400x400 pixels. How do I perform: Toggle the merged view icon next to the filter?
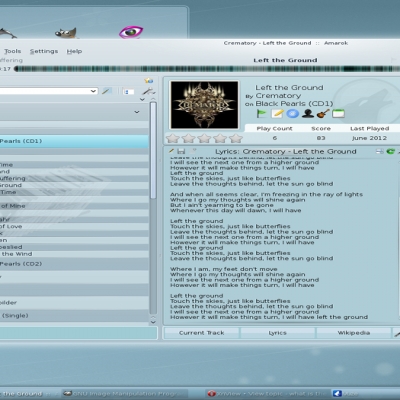[128, 91]
